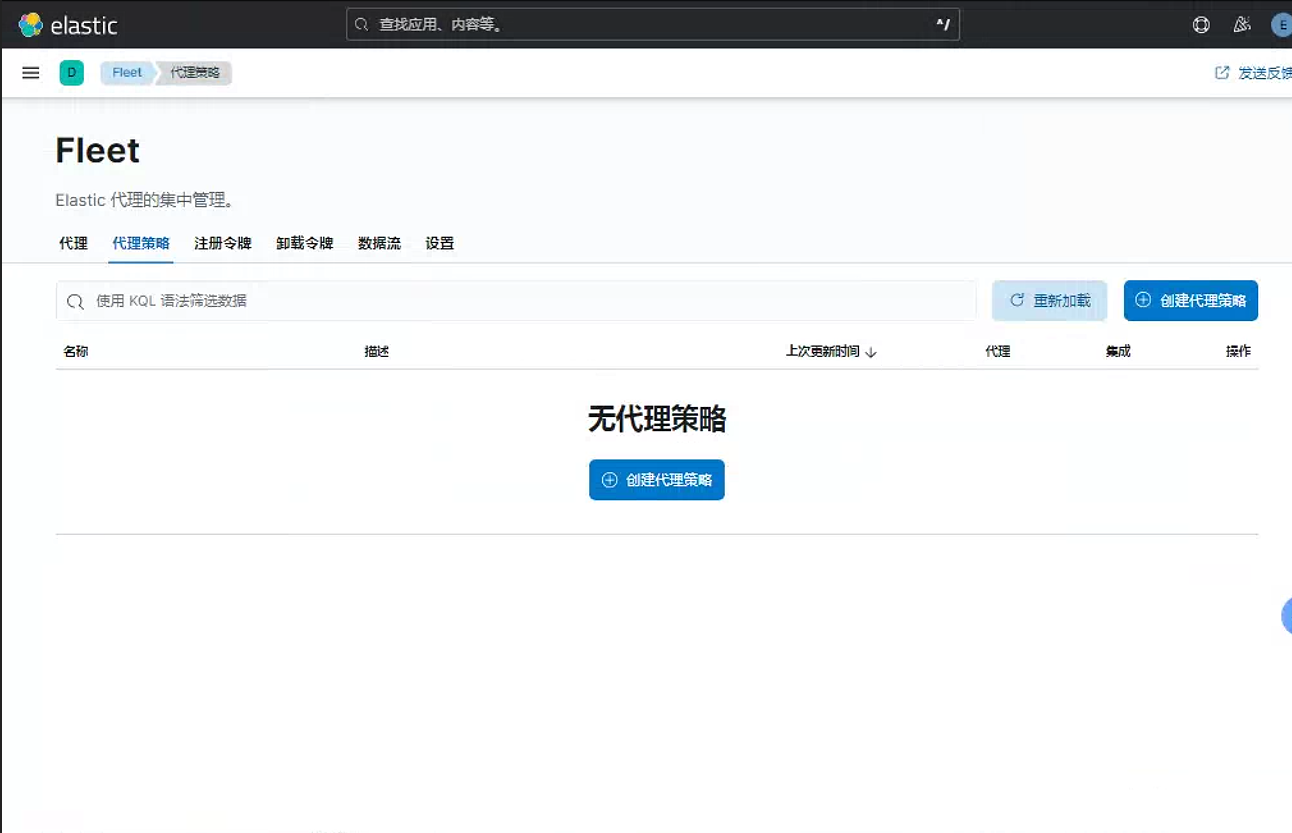Click the magnifier icon in global search
Screen dimensions: 1292x833
coord(362,25)
